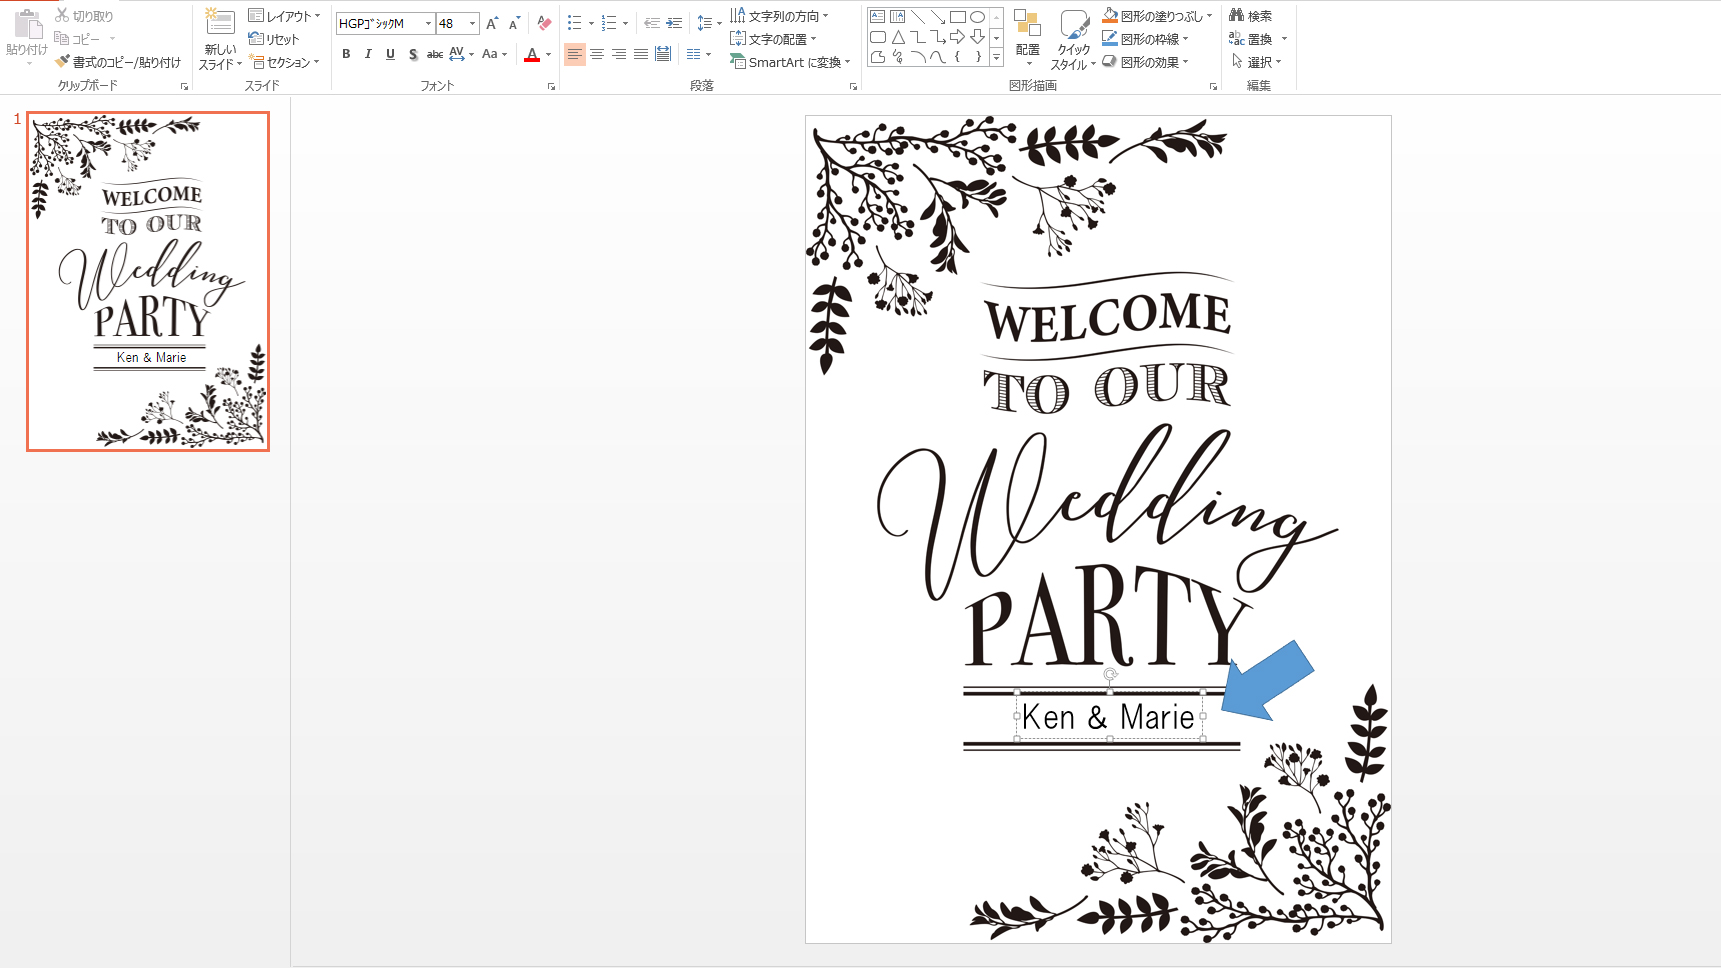Select the right arrow block shape
The image size is (1721, 968).
point(957,37)
